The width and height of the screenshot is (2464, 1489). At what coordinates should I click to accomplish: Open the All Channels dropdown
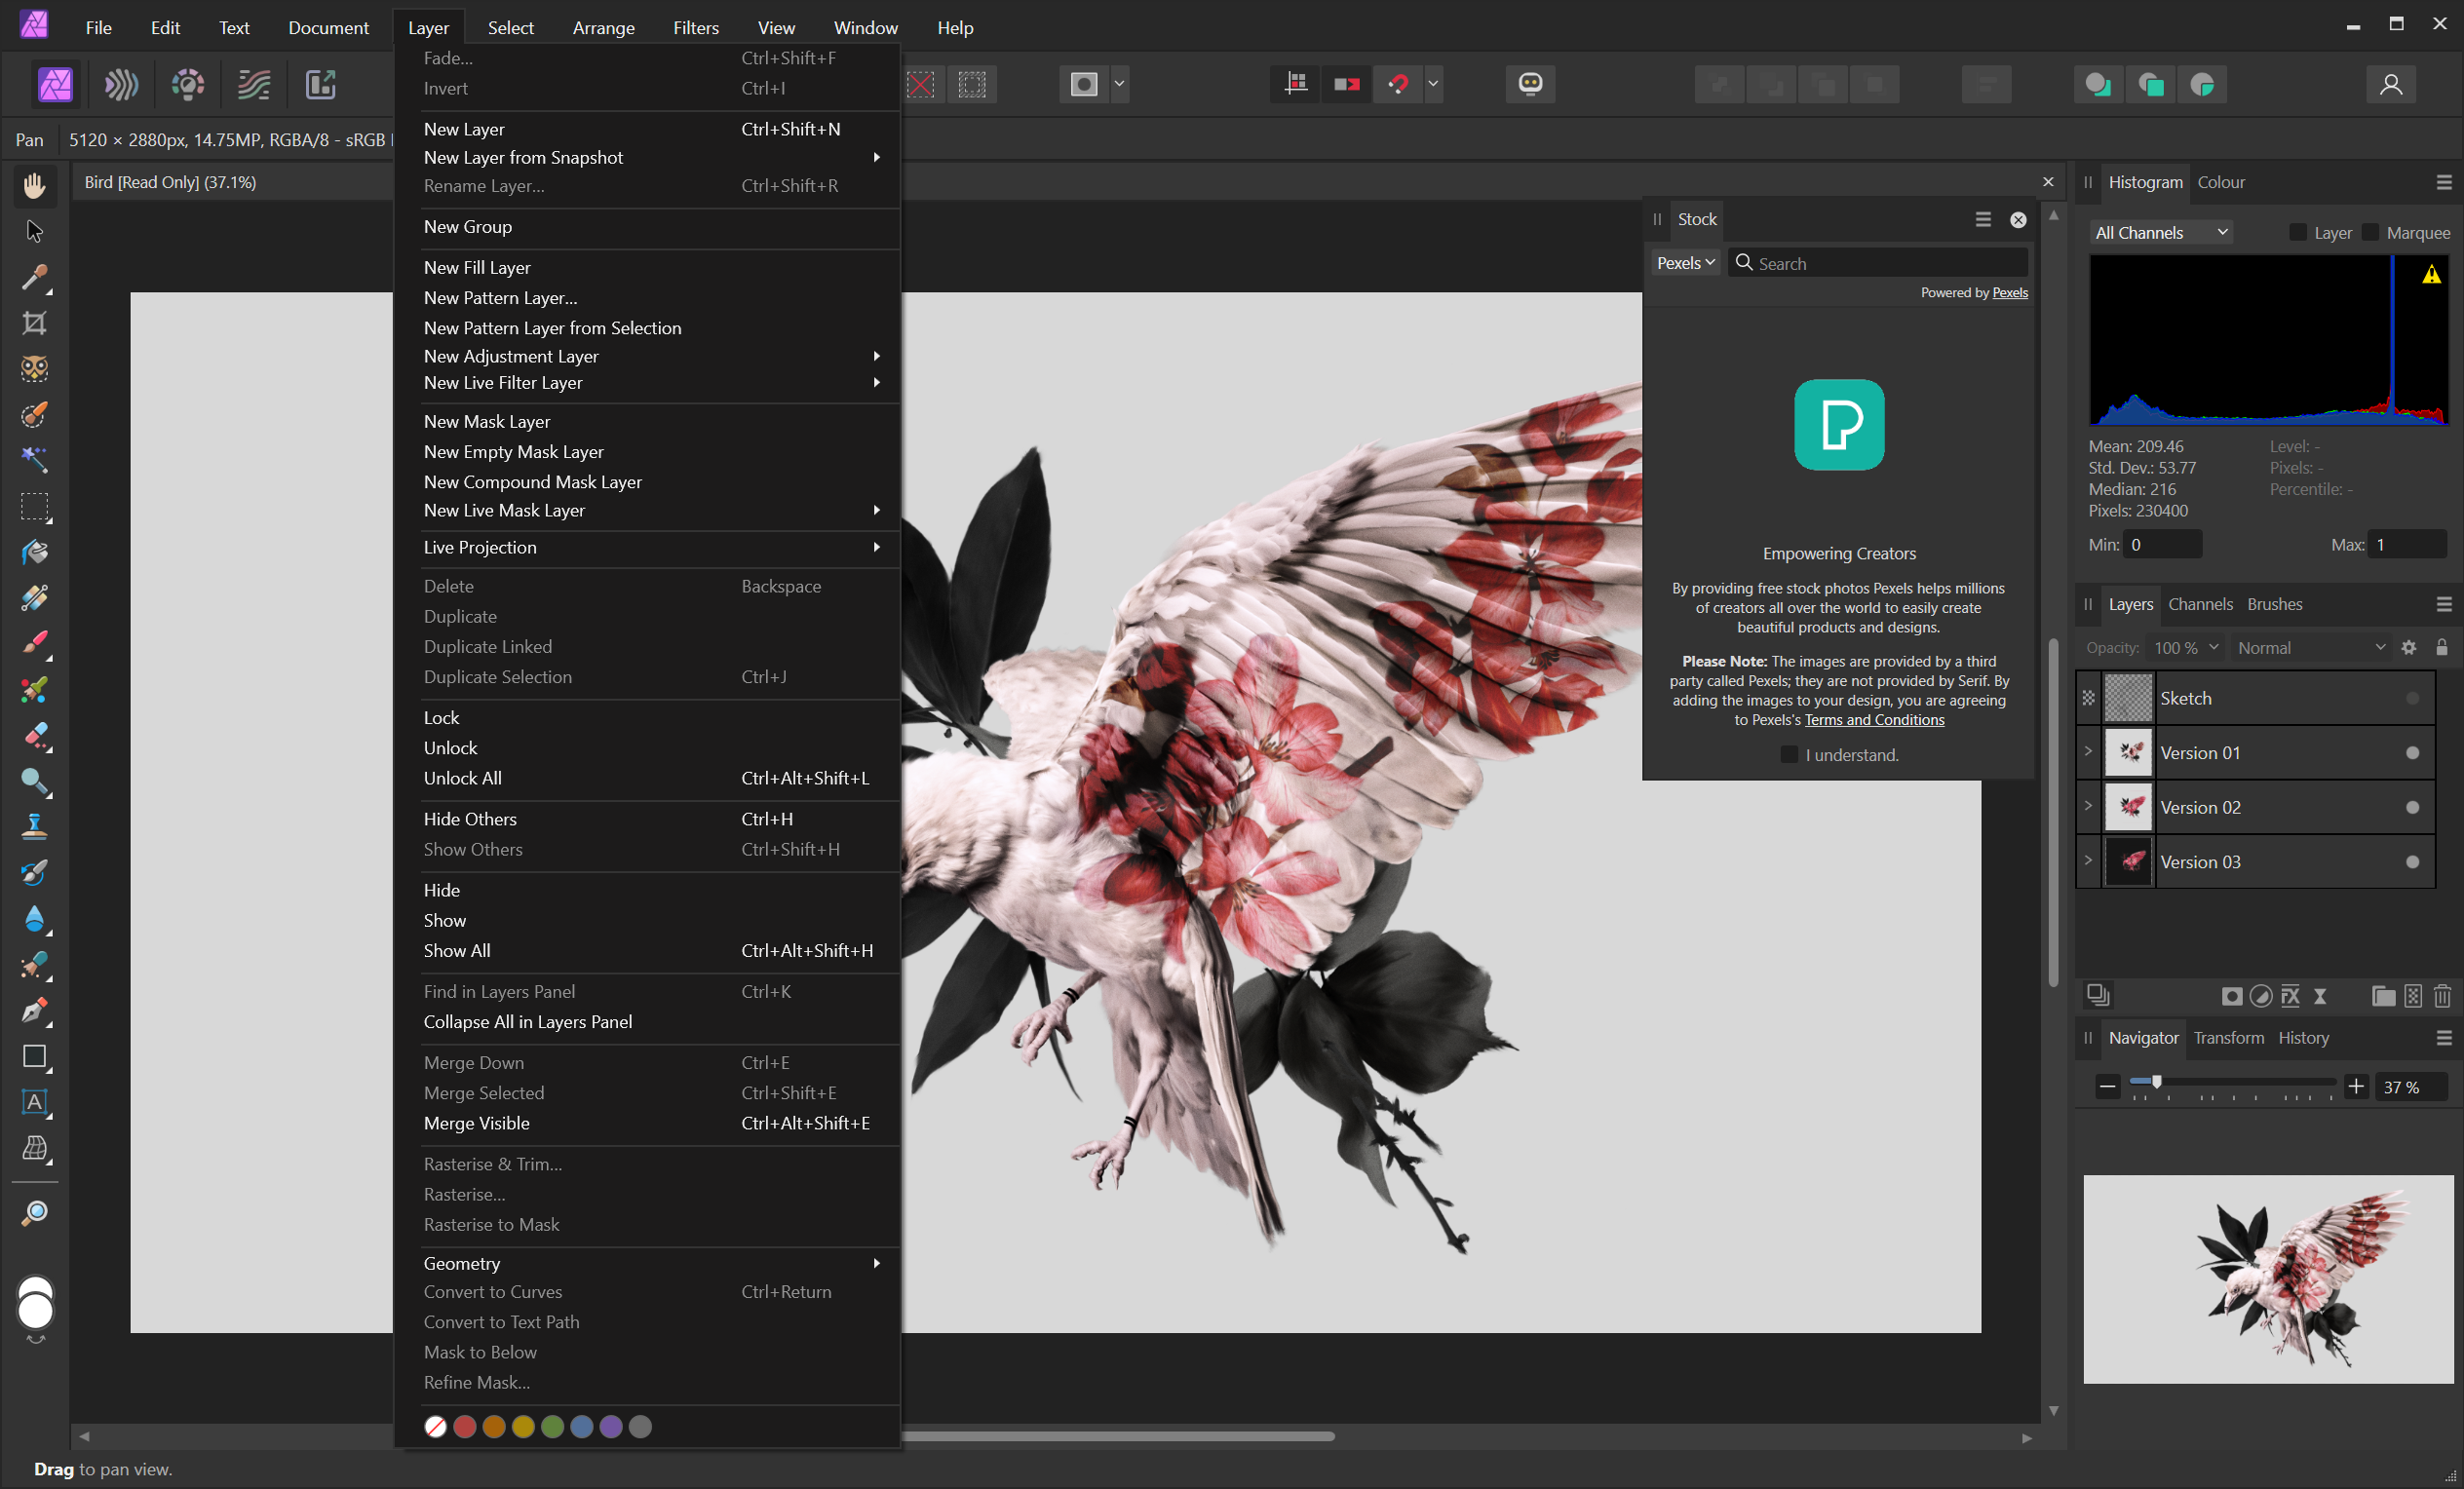click(x=2160, y=233)
